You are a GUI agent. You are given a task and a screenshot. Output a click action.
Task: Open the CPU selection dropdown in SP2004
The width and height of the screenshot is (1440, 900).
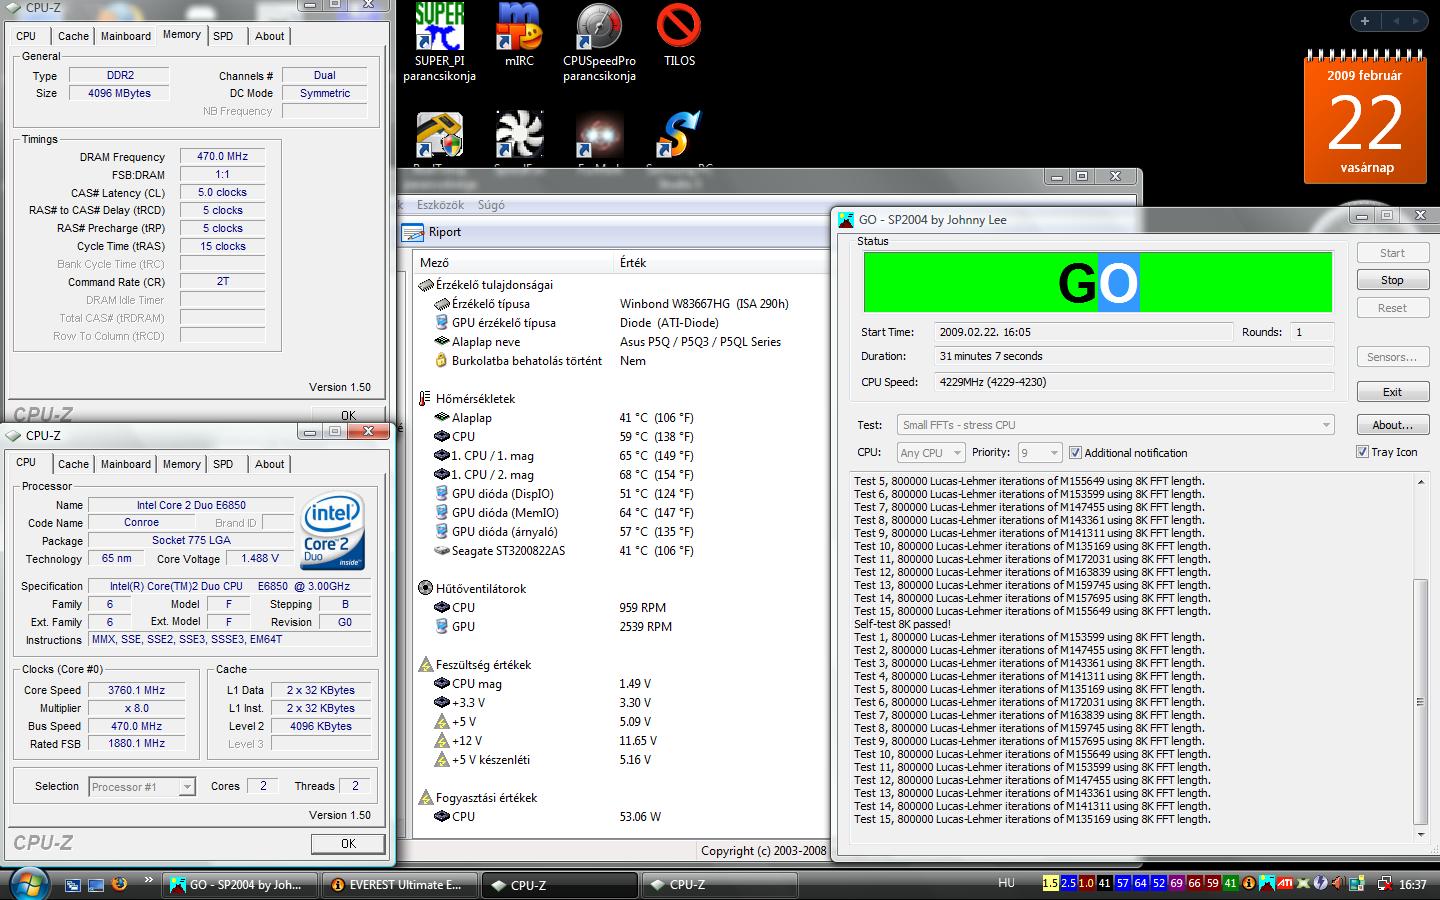pyautogui.click(x=930, y=453)
